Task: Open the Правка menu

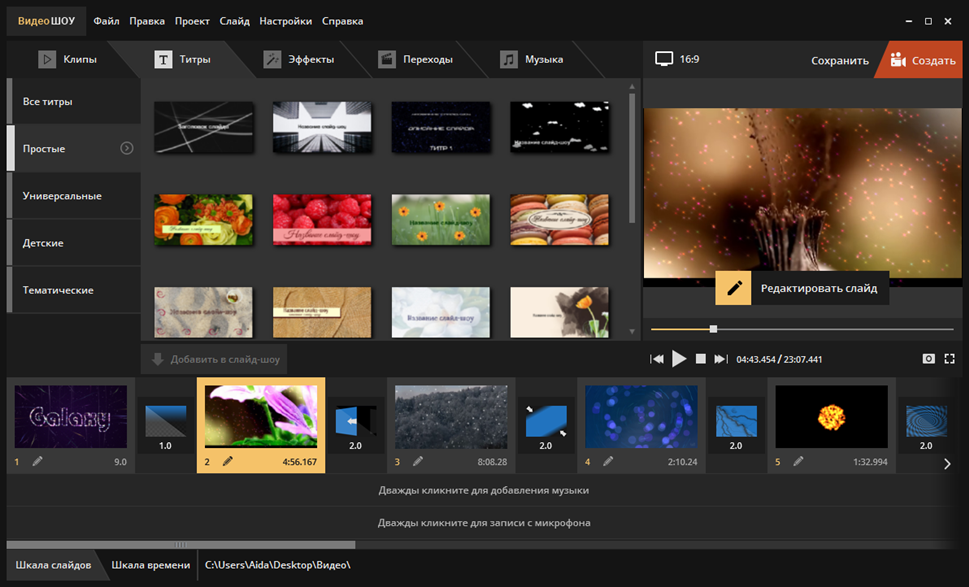Action: pos(147,21)
